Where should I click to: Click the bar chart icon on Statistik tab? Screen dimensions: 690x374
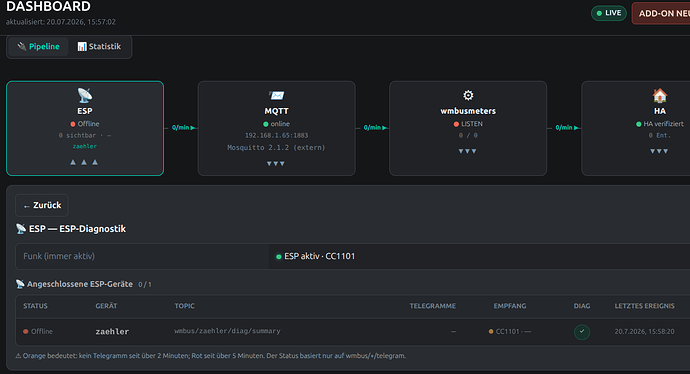tap(82, 47)
